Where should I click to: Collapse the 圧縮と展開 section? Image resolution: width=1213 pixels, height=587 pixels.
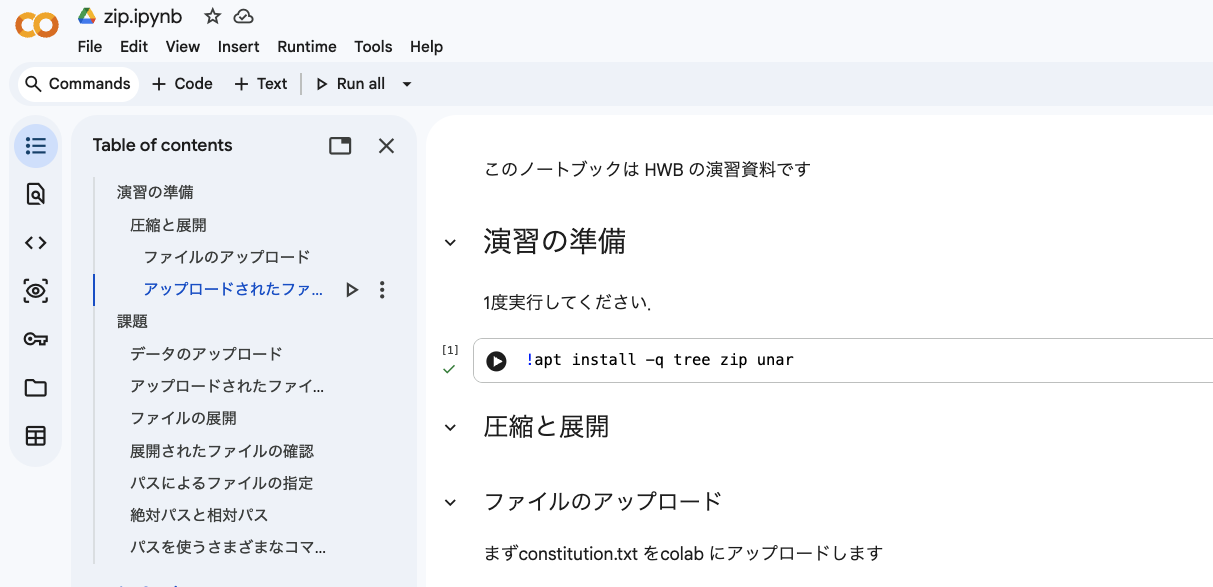click(450, 427)
